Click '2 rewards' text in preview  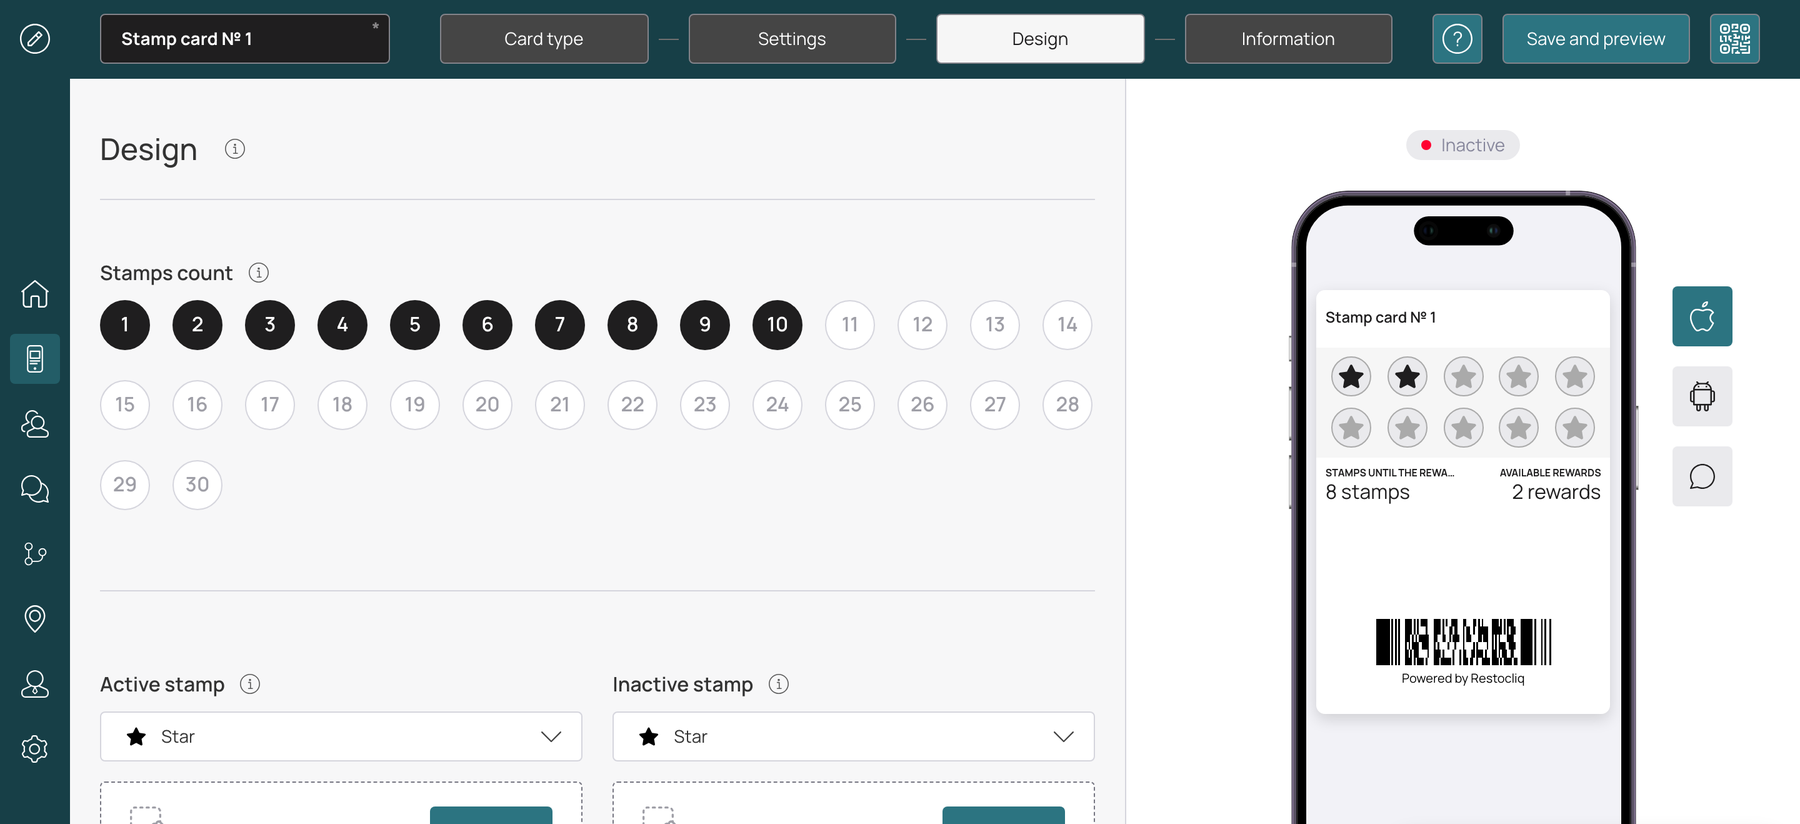(x=1556, y=492)
